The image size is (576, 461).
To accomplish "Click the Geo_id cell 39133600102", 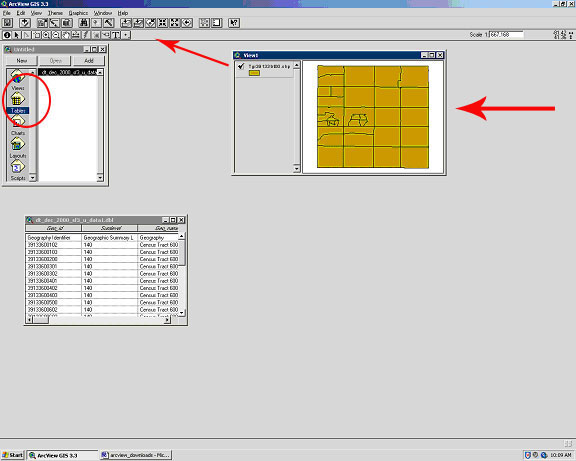I will (53, 245).
